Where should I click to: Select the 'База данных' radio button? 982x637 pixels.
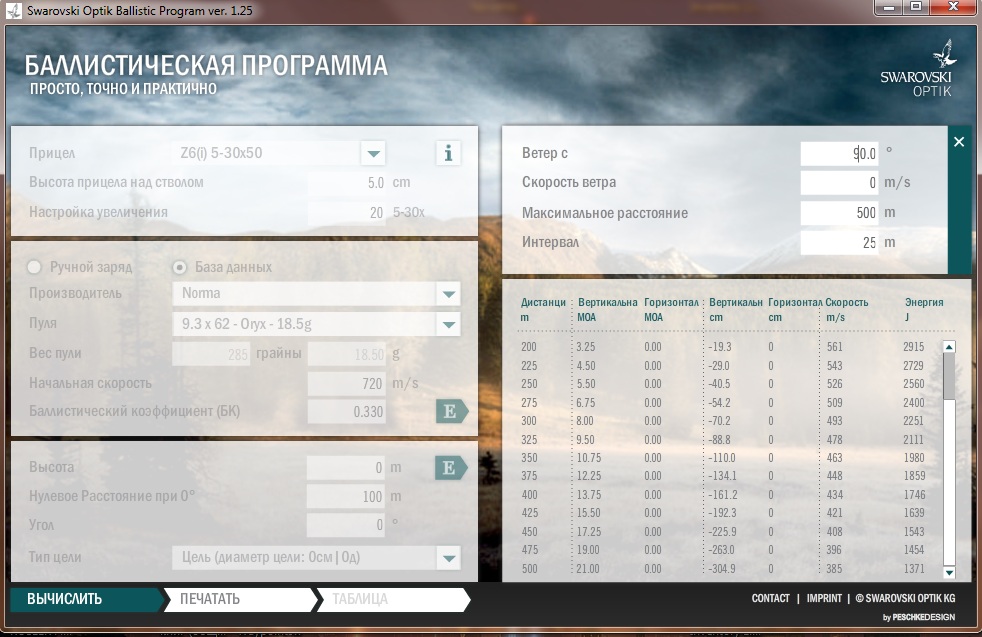tap(180, 267)
